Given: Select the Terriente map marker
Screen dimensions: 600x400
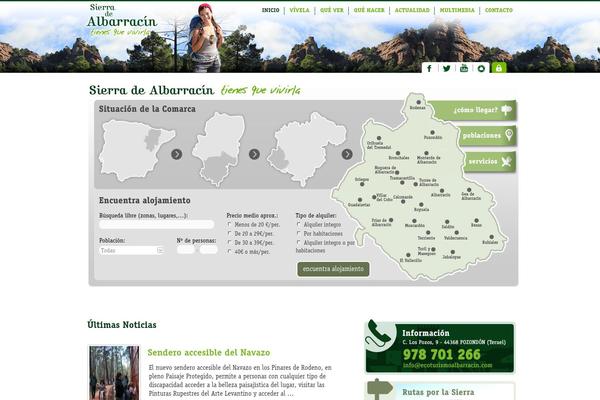Looking at the screenshot, I should point(428,233).
